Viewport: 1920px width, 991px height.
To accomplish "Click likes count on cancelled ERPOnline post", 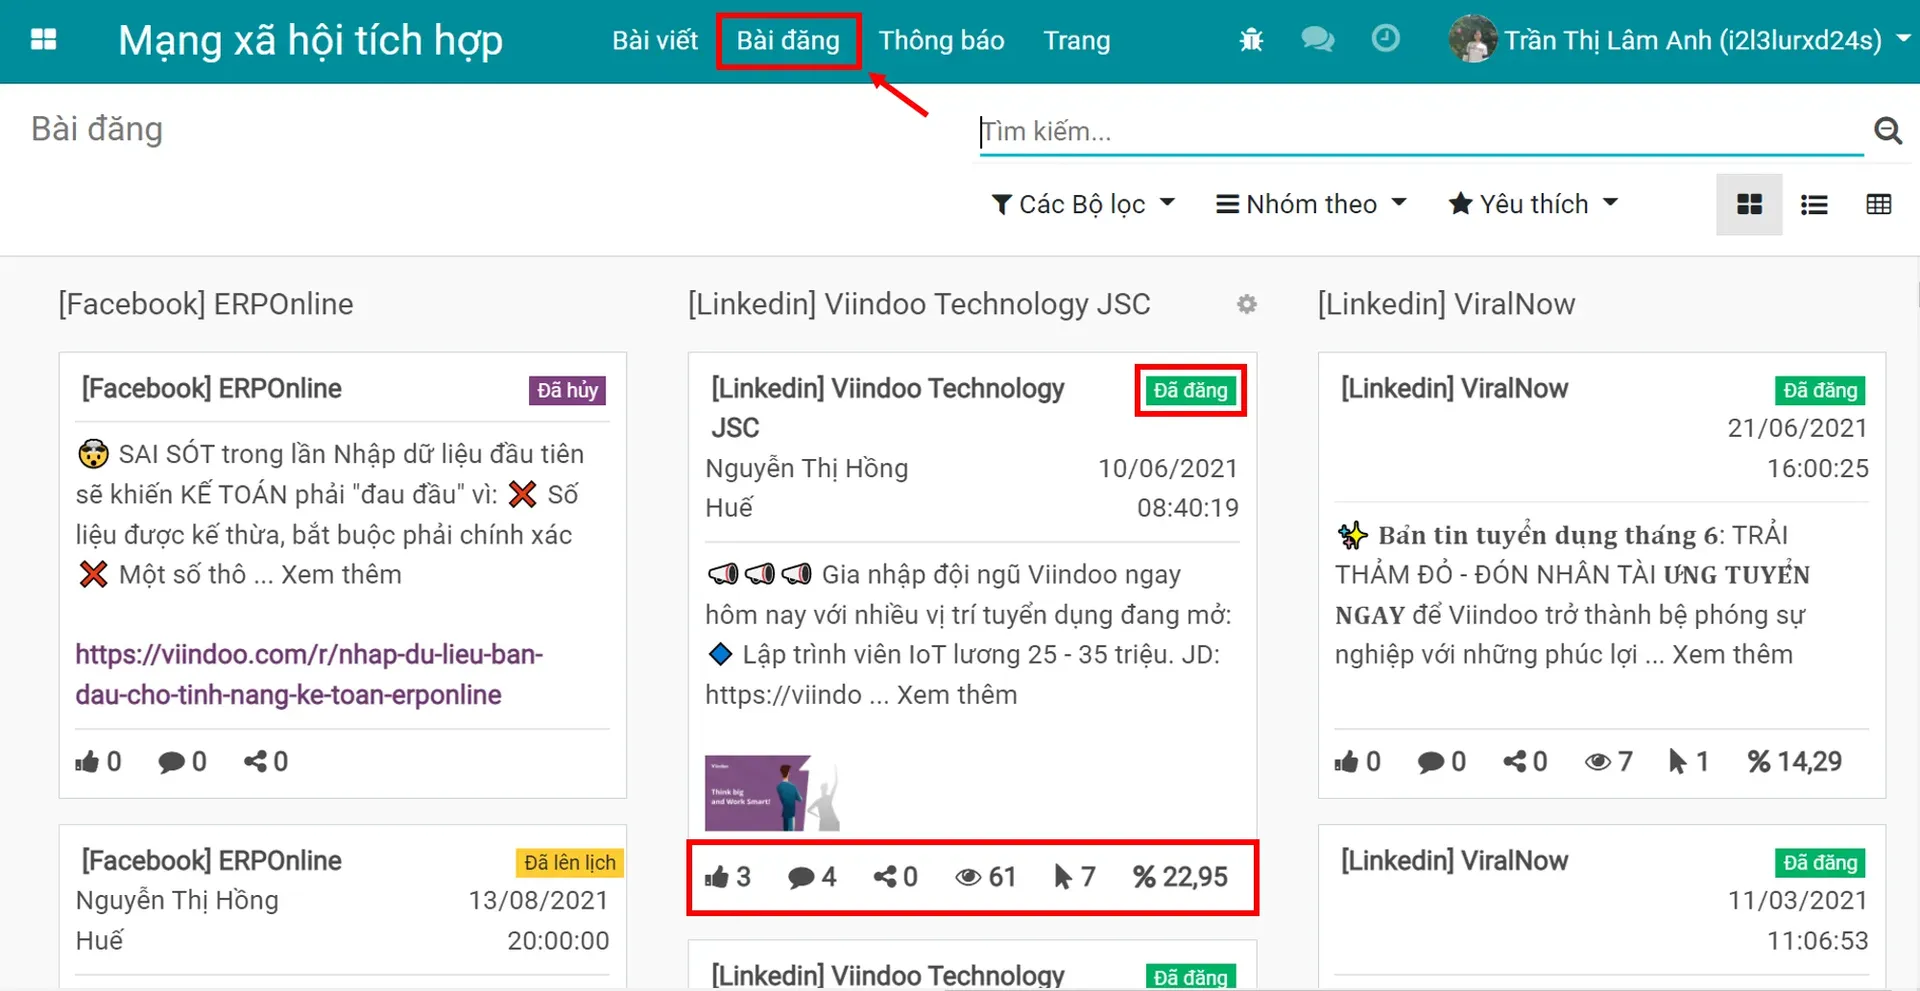I will point(99,762).
